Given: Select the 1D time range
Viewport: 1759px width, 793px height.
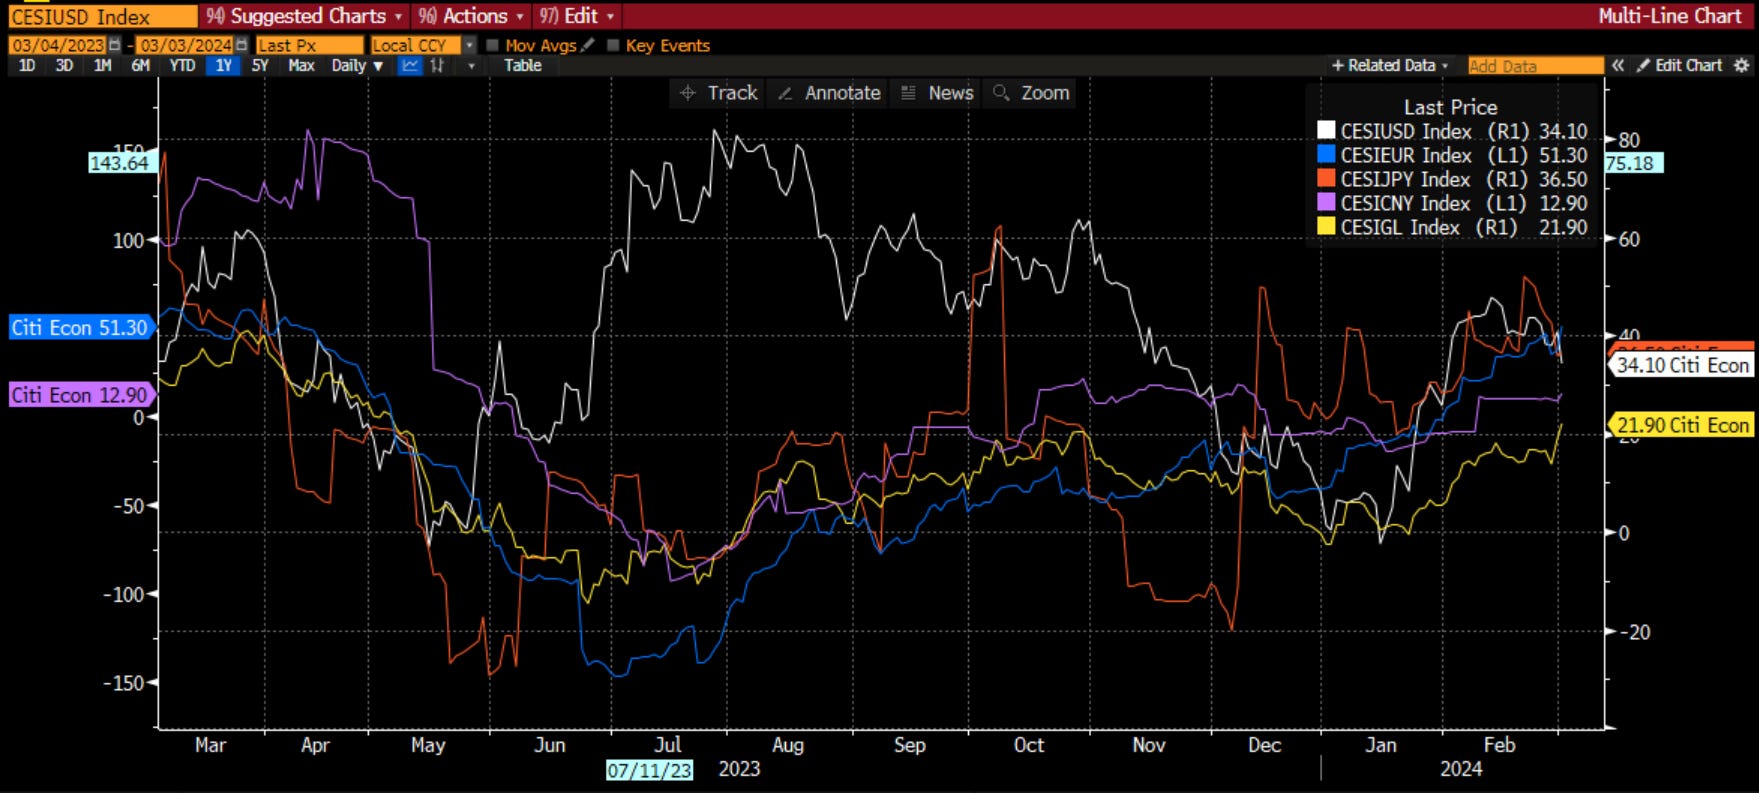Looking at the screenshot, I should [27, 65].
